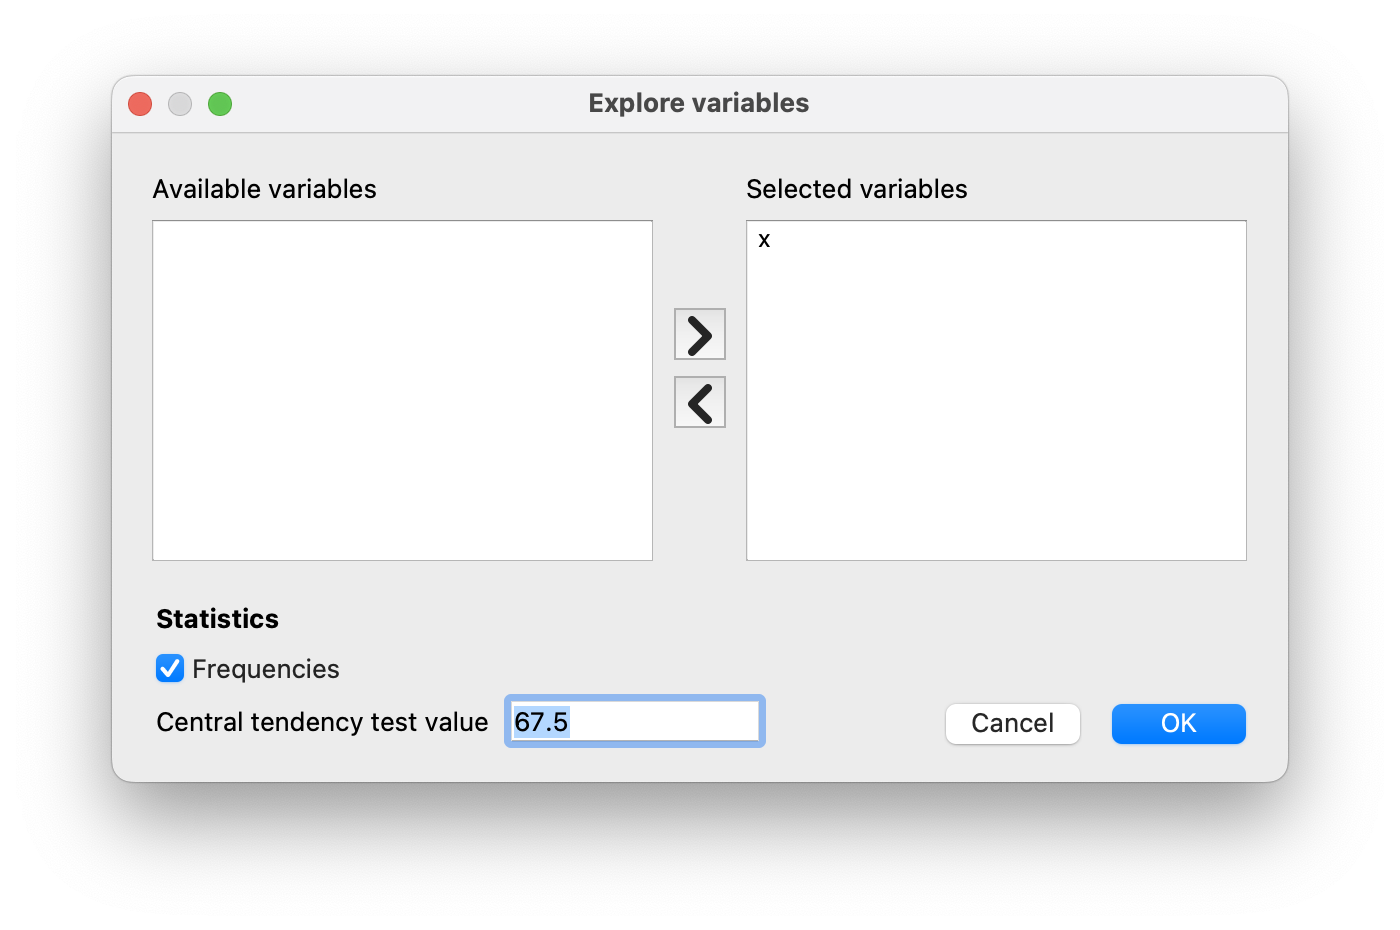This screenshot has height=930, width=1400.
Task: Click the Statistics section heading
Action: [217, 619]
